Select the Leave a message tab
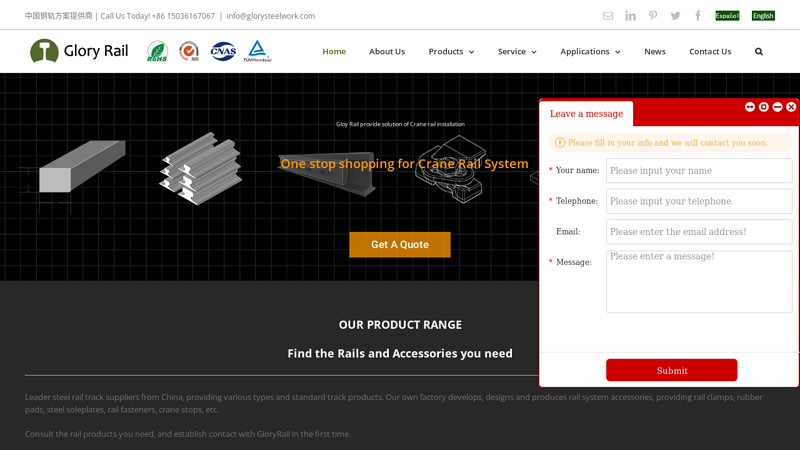The height and width of the screenshot is (450, 800). point(586,113)
